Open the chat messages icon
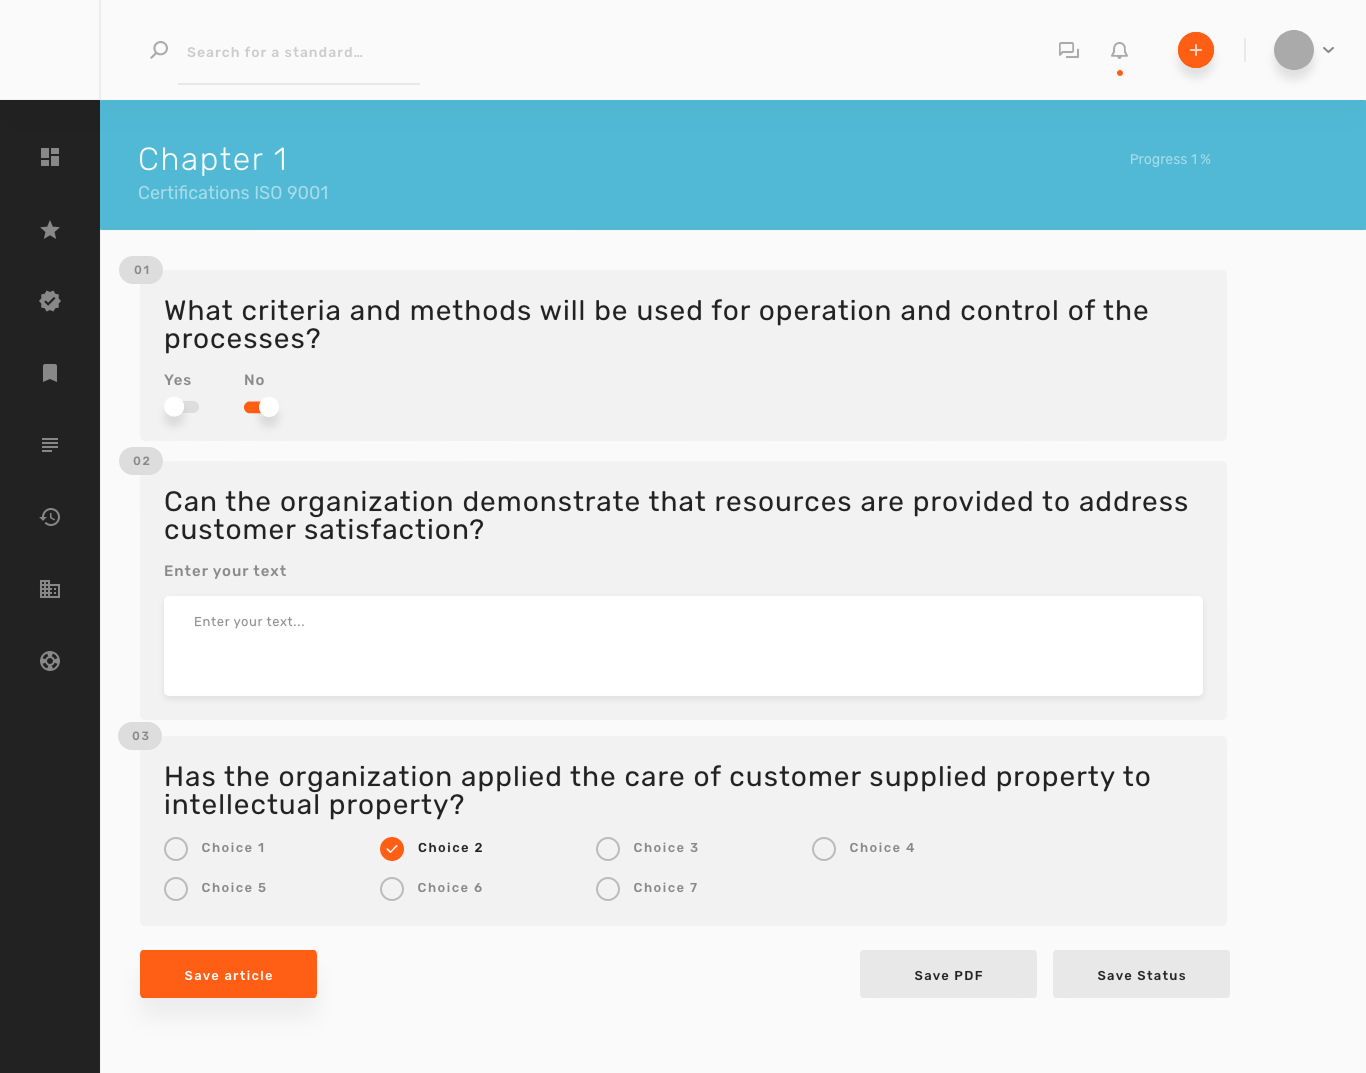The height and width of the screenshot is (1073, 1366). click(1069, 50)
